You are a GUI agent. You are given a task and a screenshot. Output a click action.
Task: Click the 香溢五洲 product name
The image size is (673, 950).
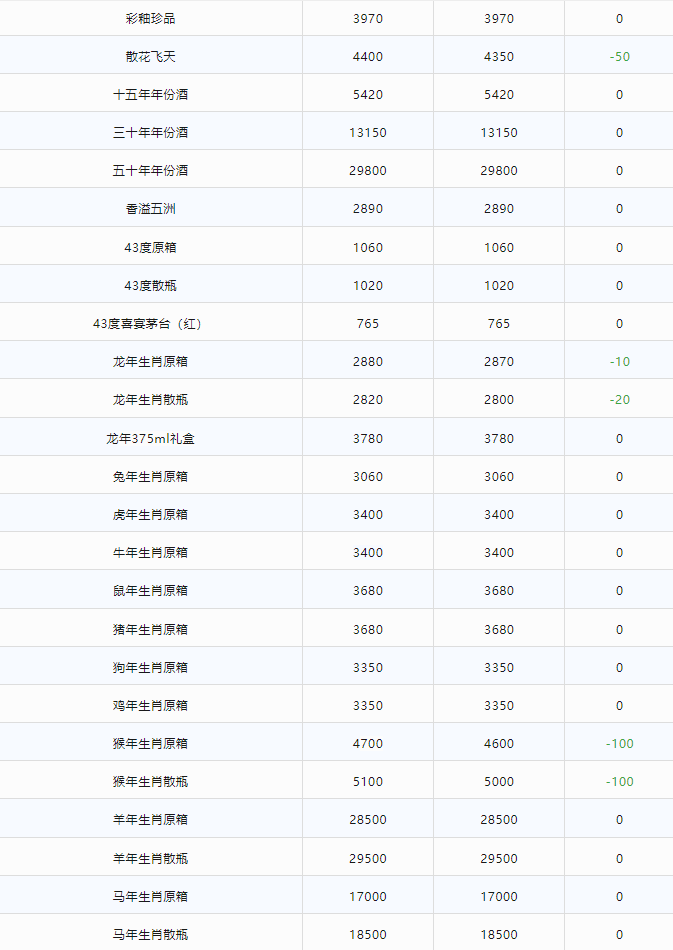coord(150,209)
